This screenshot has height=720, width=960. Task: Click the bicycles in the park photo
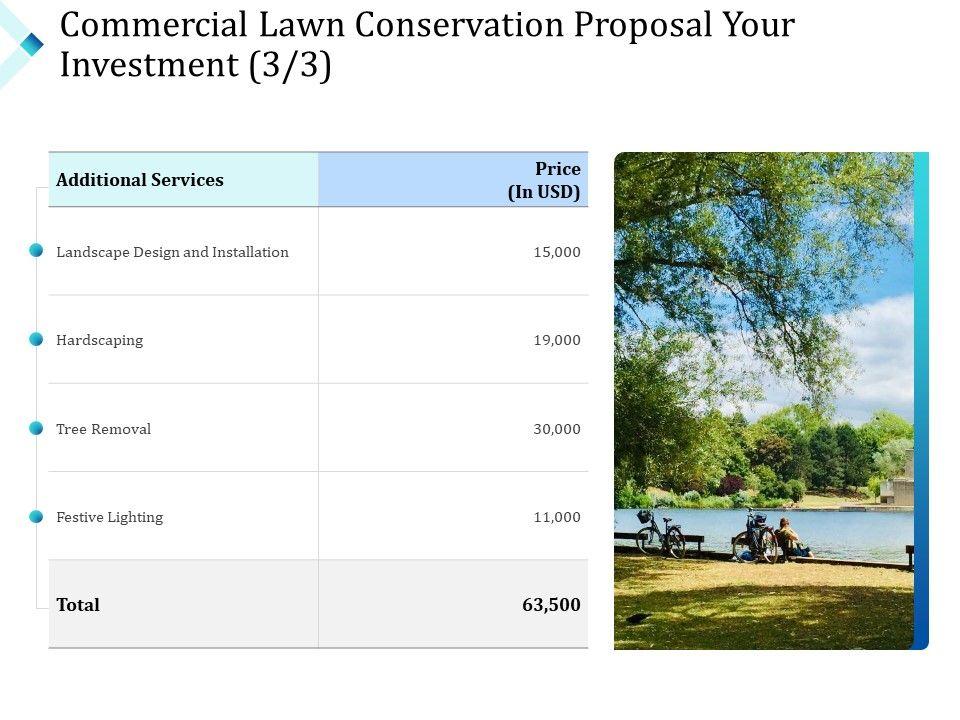[x=661, y=537]
